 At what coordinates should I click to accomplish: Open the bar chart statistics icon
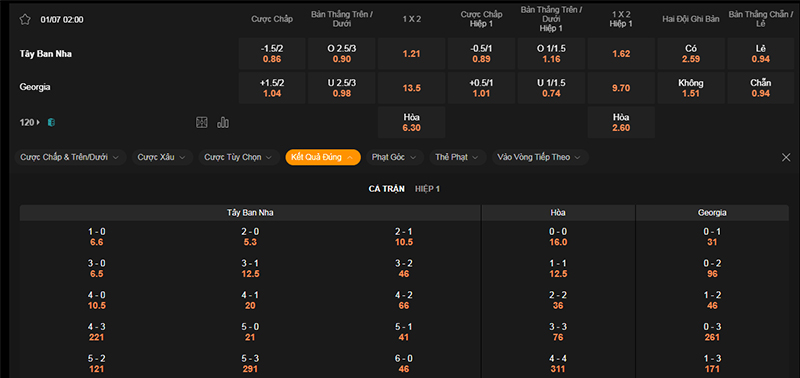tap(223, 122)
